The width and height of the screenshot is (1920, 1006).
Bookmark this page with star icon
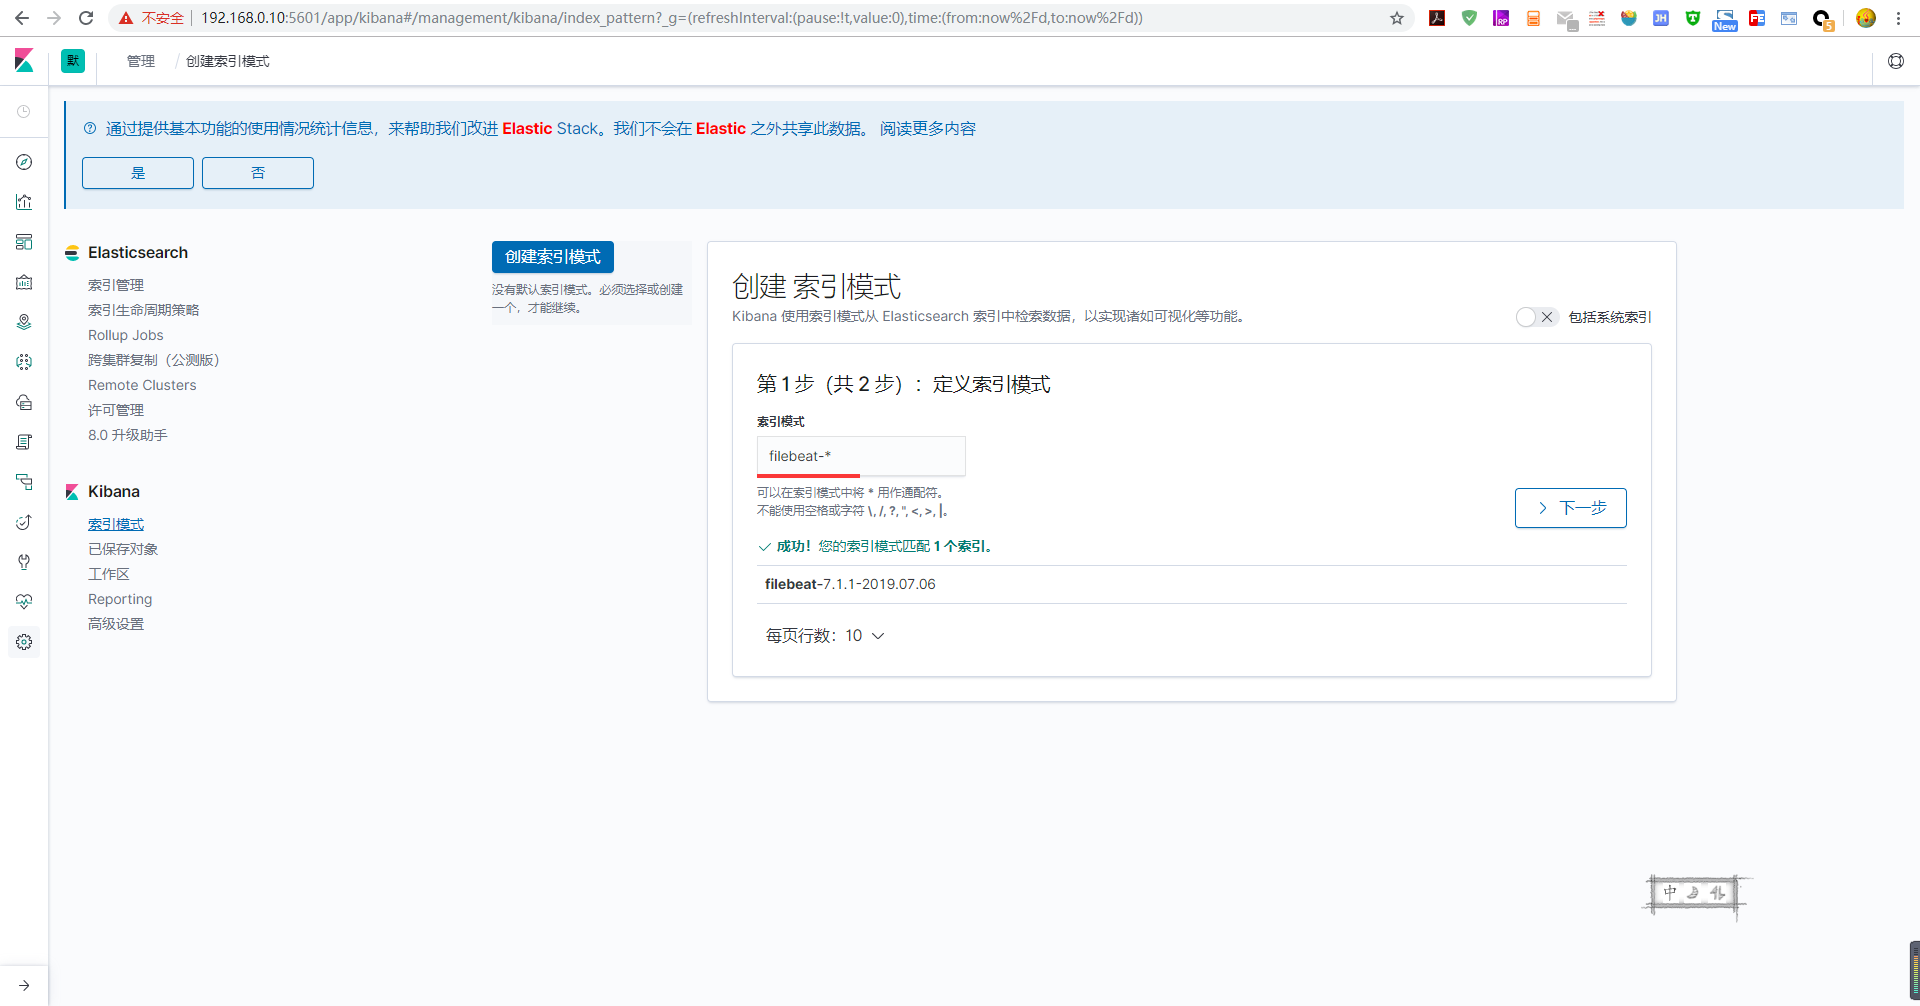(x=1397, y=18)
